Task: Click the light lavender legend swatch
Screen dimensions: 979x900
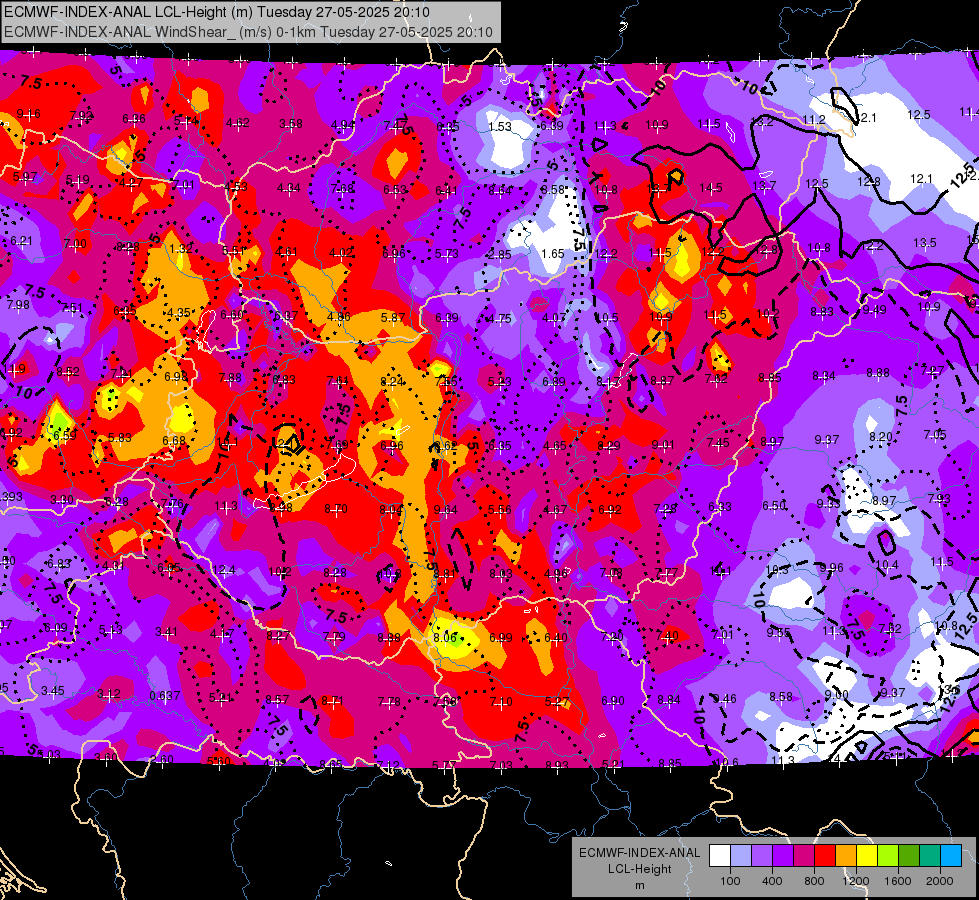Action: 741,856
